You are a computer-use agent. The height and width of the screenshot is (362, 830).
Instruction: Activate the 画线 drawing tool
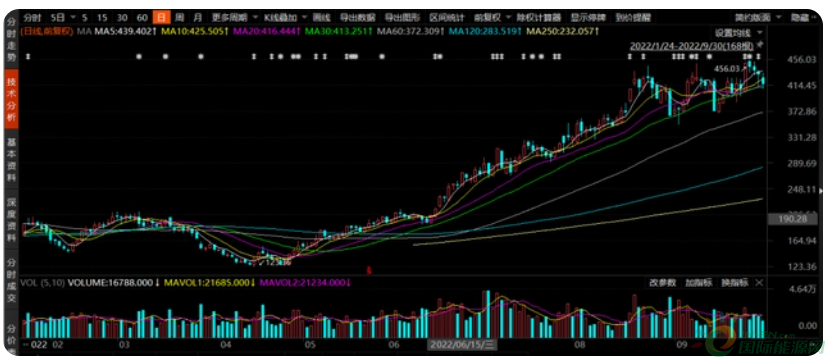click(x=322, y=17)
